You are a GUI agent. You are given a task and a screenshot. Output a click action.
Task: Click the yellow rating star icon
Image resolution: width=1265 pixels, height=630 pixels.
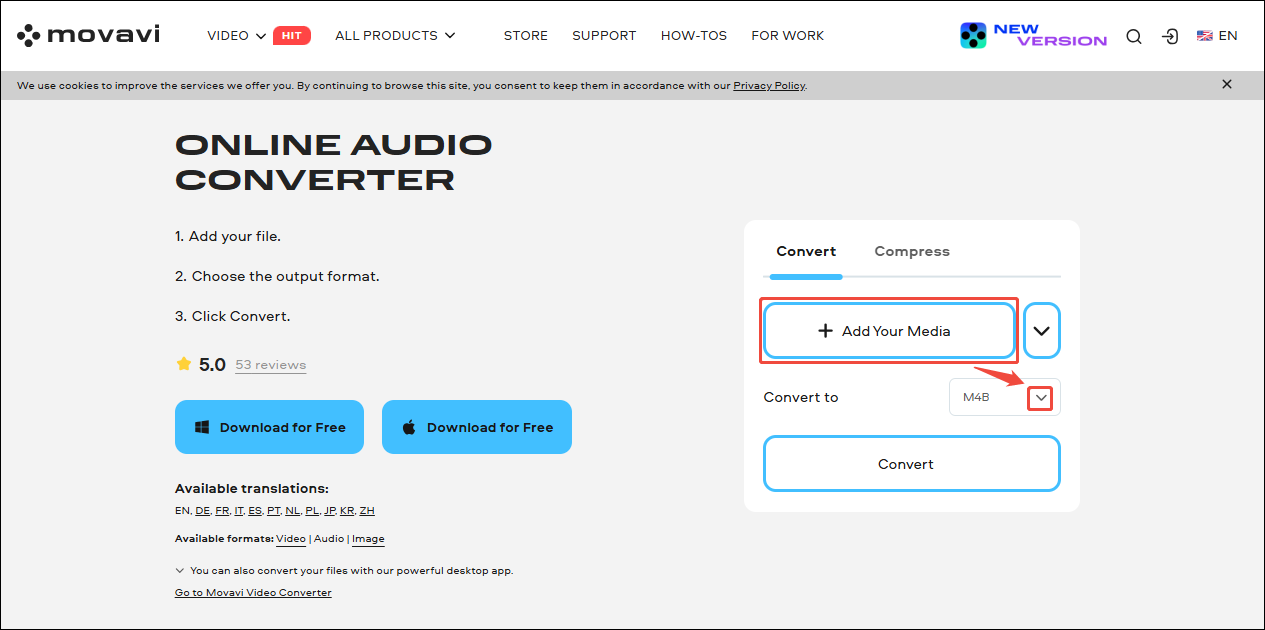click(x=182, y=364)
